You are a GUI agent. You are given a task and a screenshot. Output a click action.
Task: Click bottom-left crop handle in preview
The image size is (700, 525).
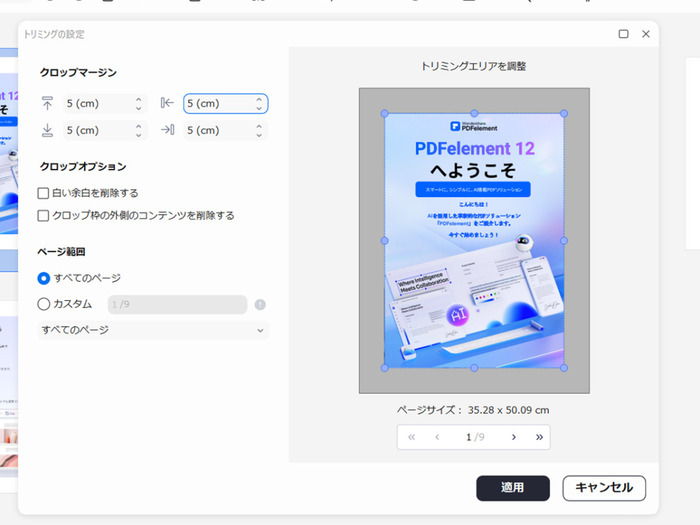[384, 368]
